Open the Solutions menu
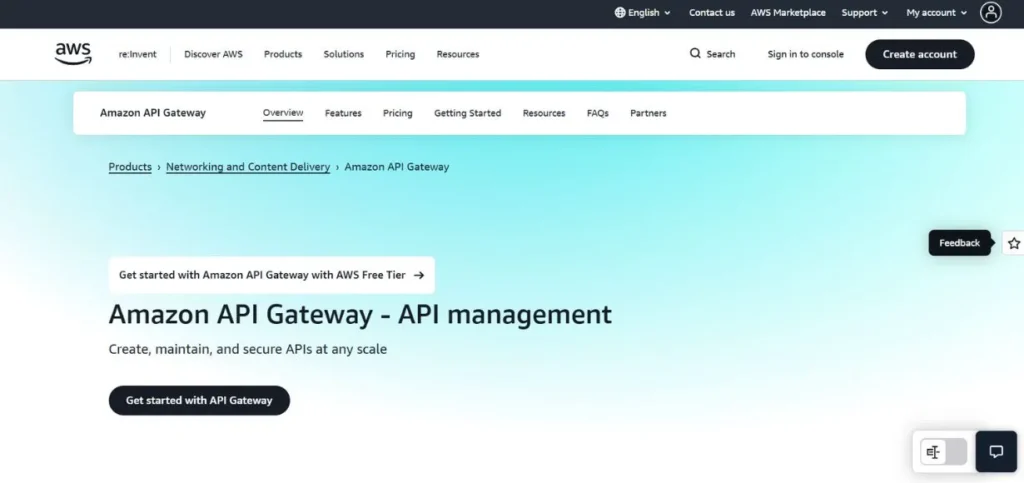The width and height of the screenshot is (1024, 483). [343, 54]
